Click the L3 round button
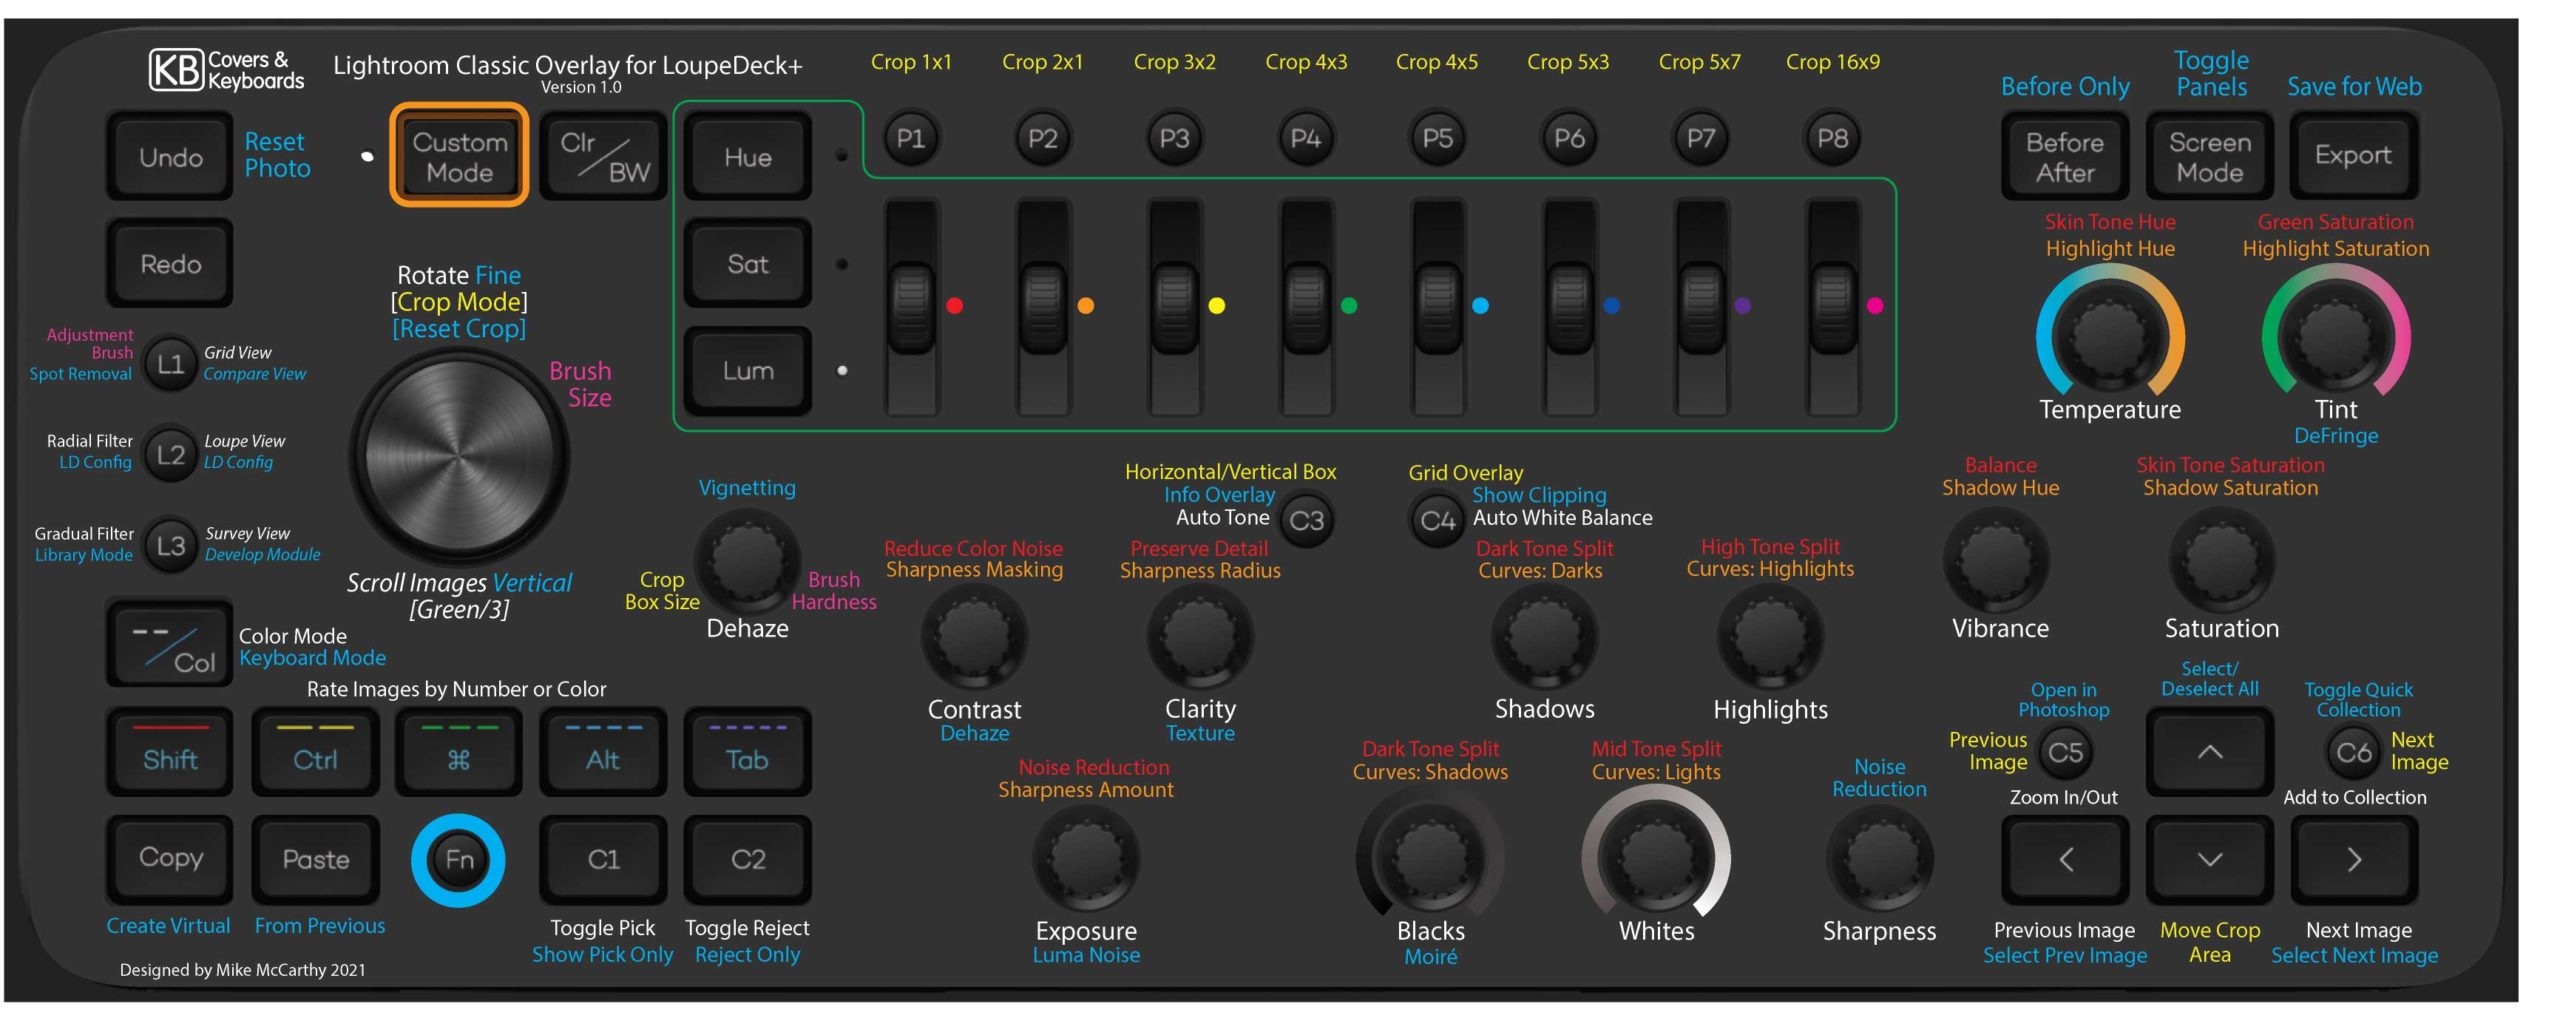This screenshot has height=1018, width=2560. pos(170,545)
